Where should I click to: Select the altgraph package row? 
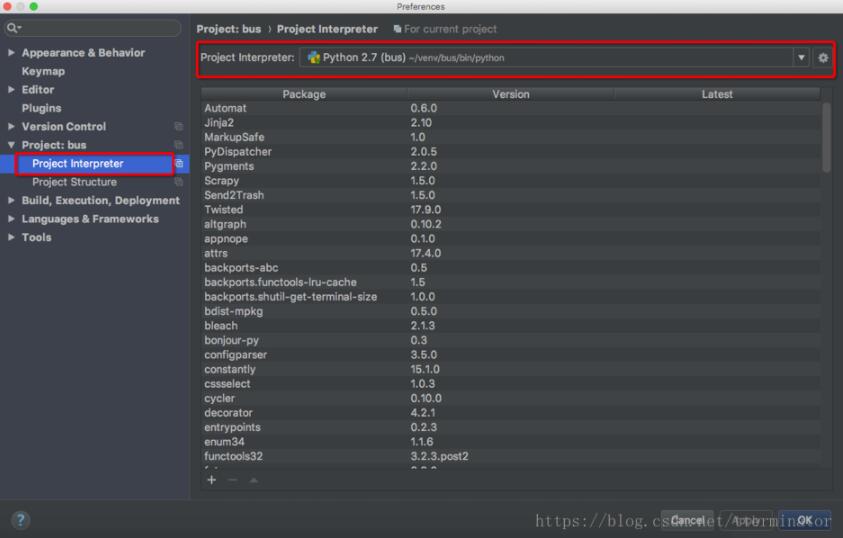pyautogui.click(x=511, y=224)
